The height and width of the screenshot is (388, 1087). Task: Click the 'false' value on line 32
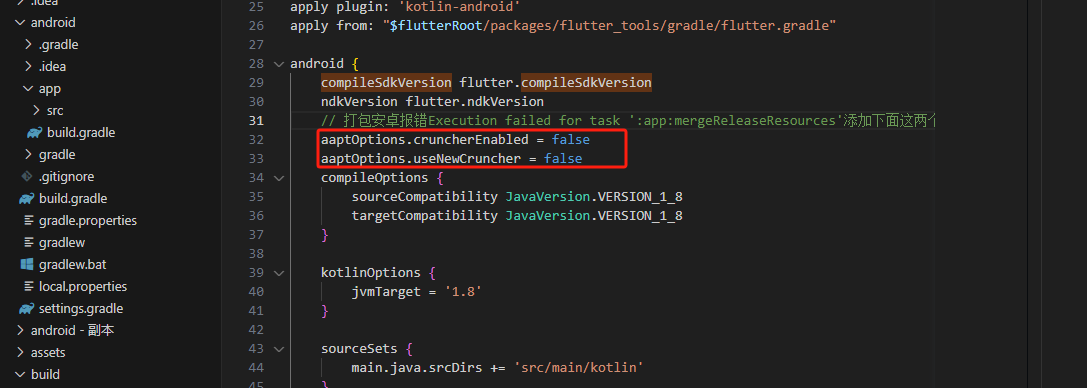tap(571, 140)
